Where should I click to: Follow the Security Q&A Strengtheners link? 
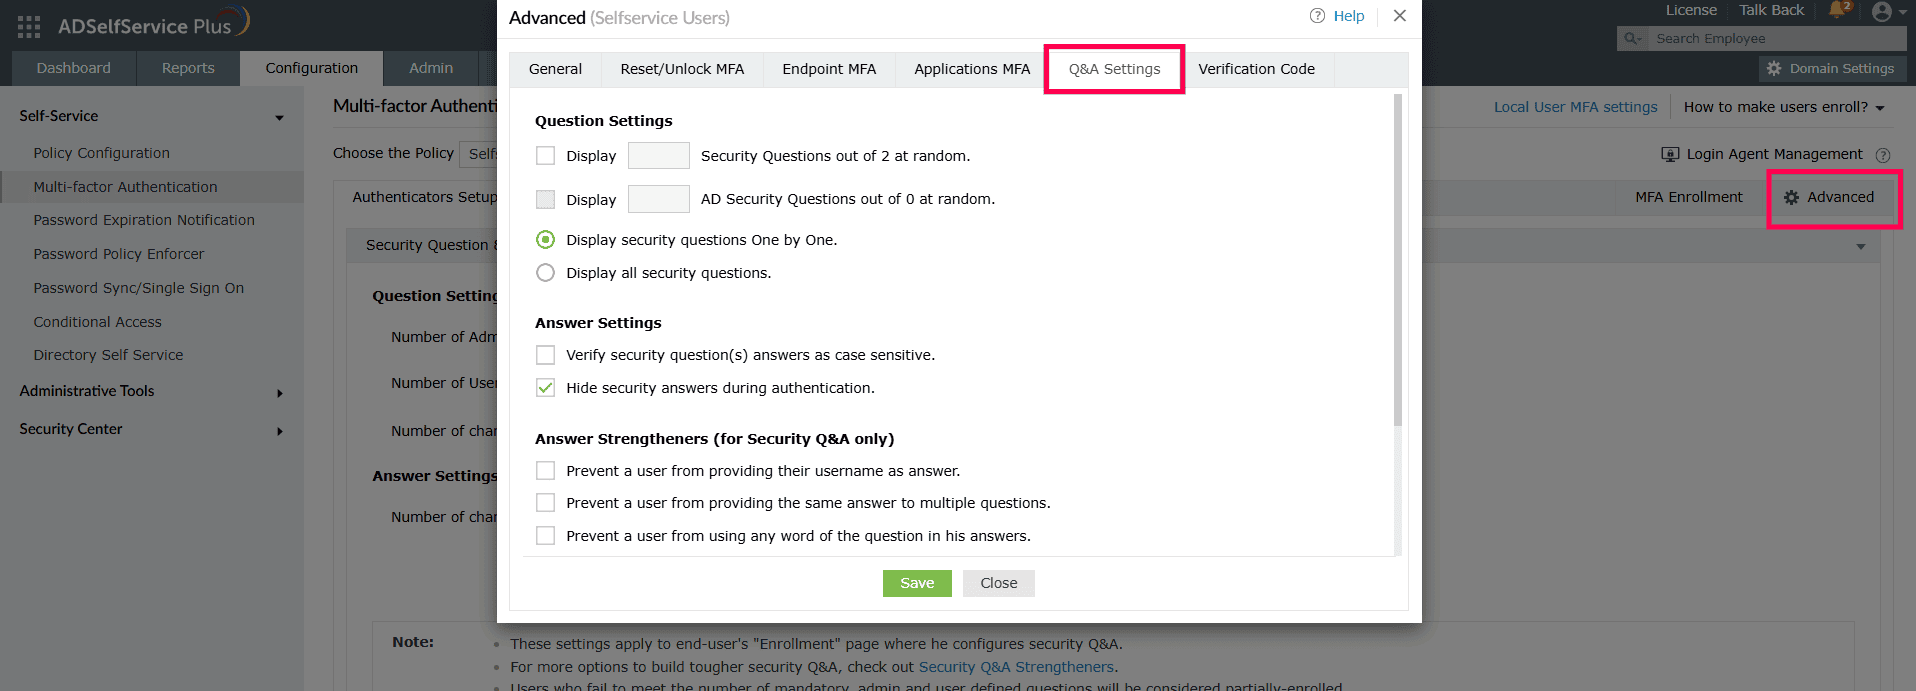[x=1016, y=667]
